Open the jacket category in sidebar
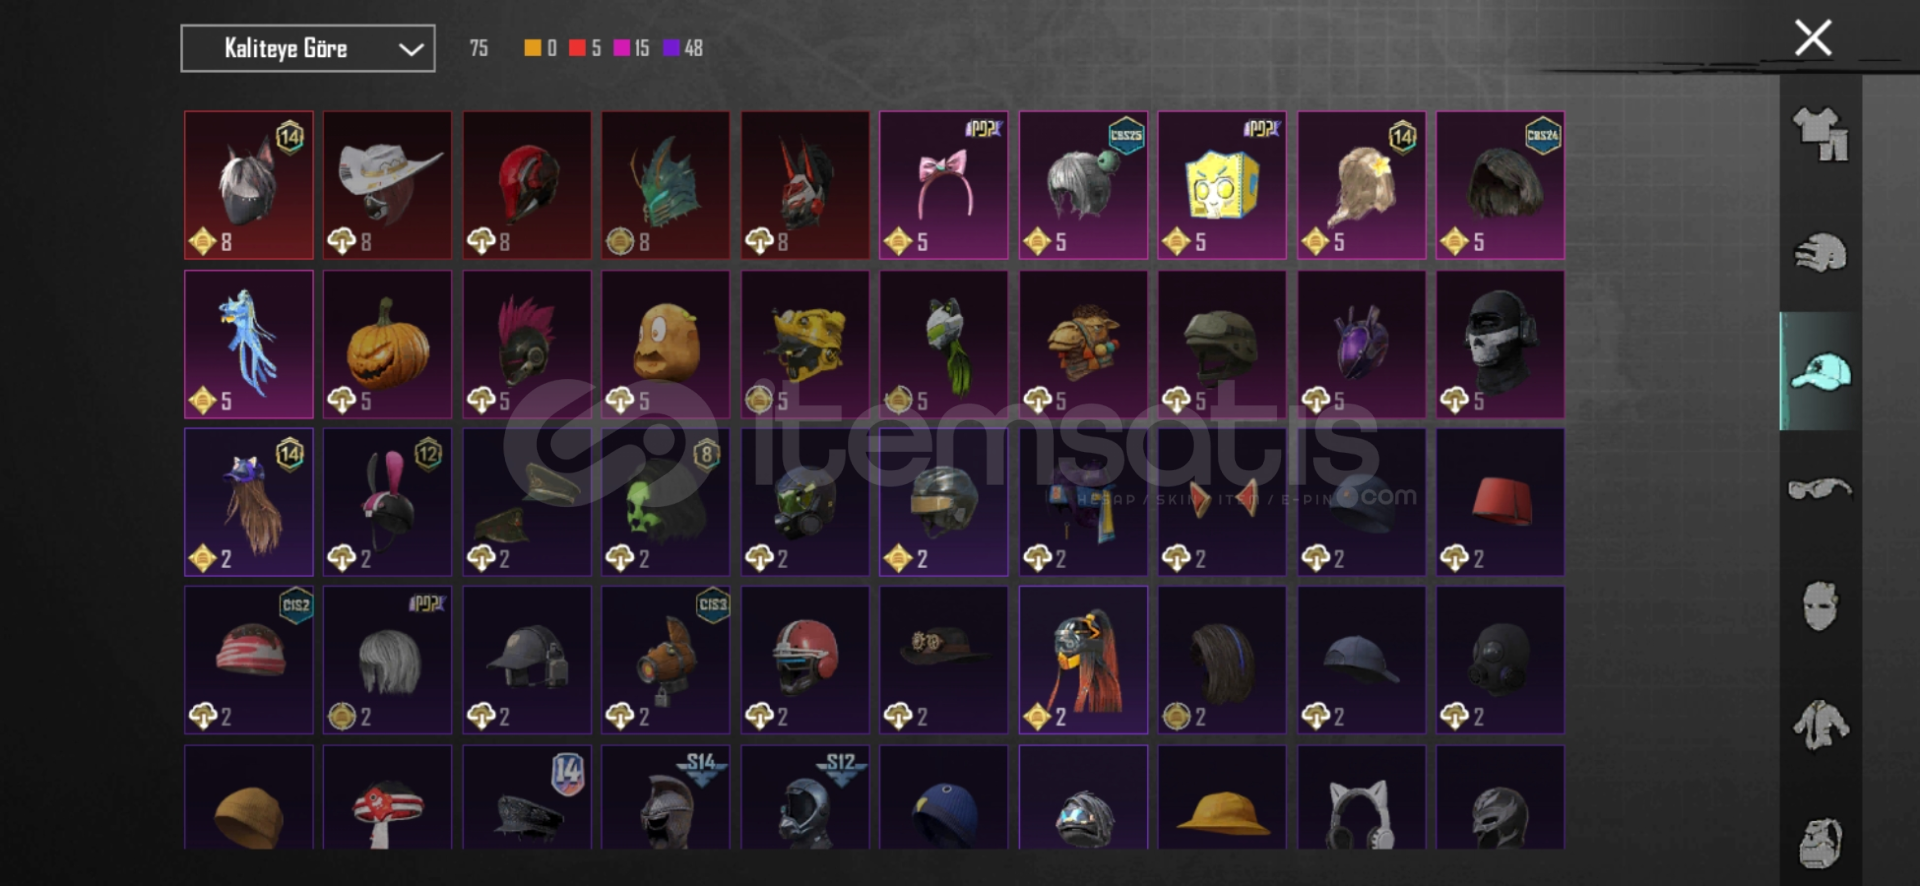The width and height of the screenshot is (1920, 886). pyautogui.click(x=1820, y=724)
